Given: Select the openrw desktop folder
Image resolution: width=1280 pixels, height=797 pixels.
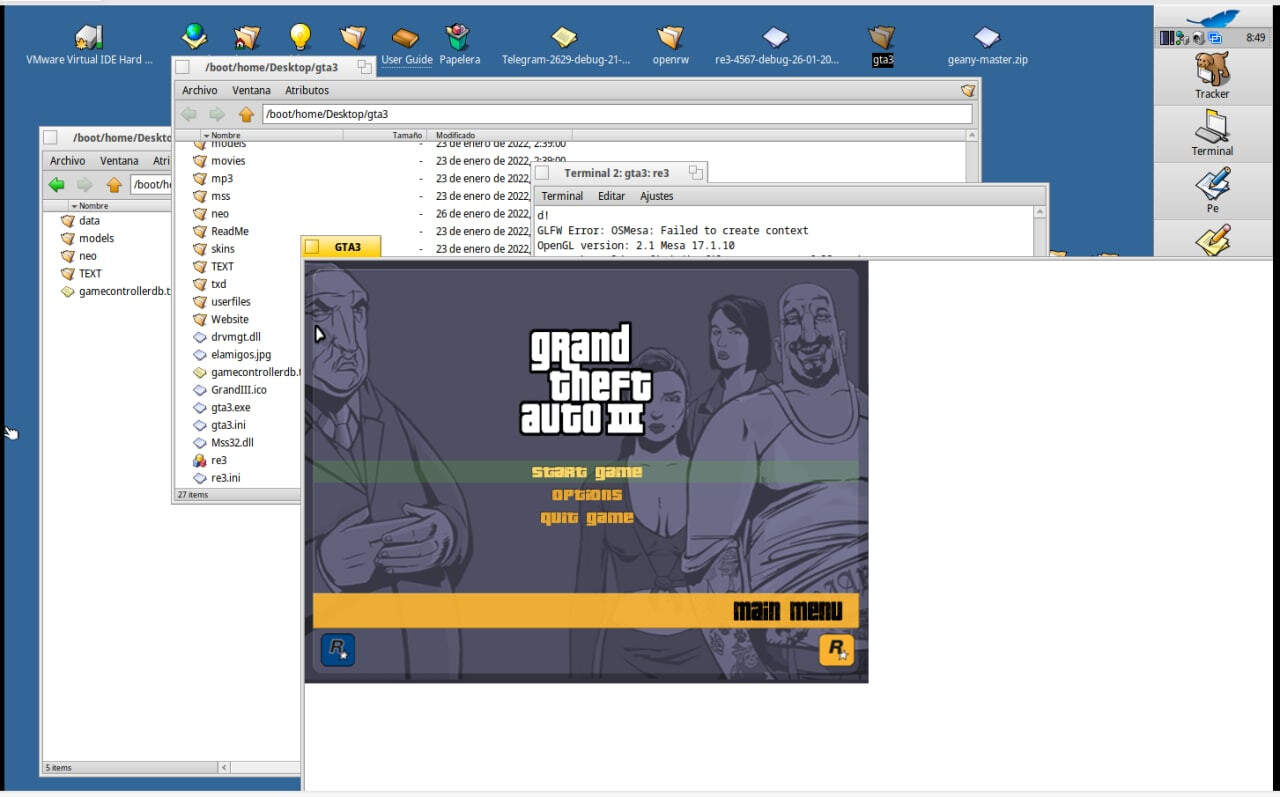Looking at the screenshot, I should pyautogui.click(x=670, y=45).
